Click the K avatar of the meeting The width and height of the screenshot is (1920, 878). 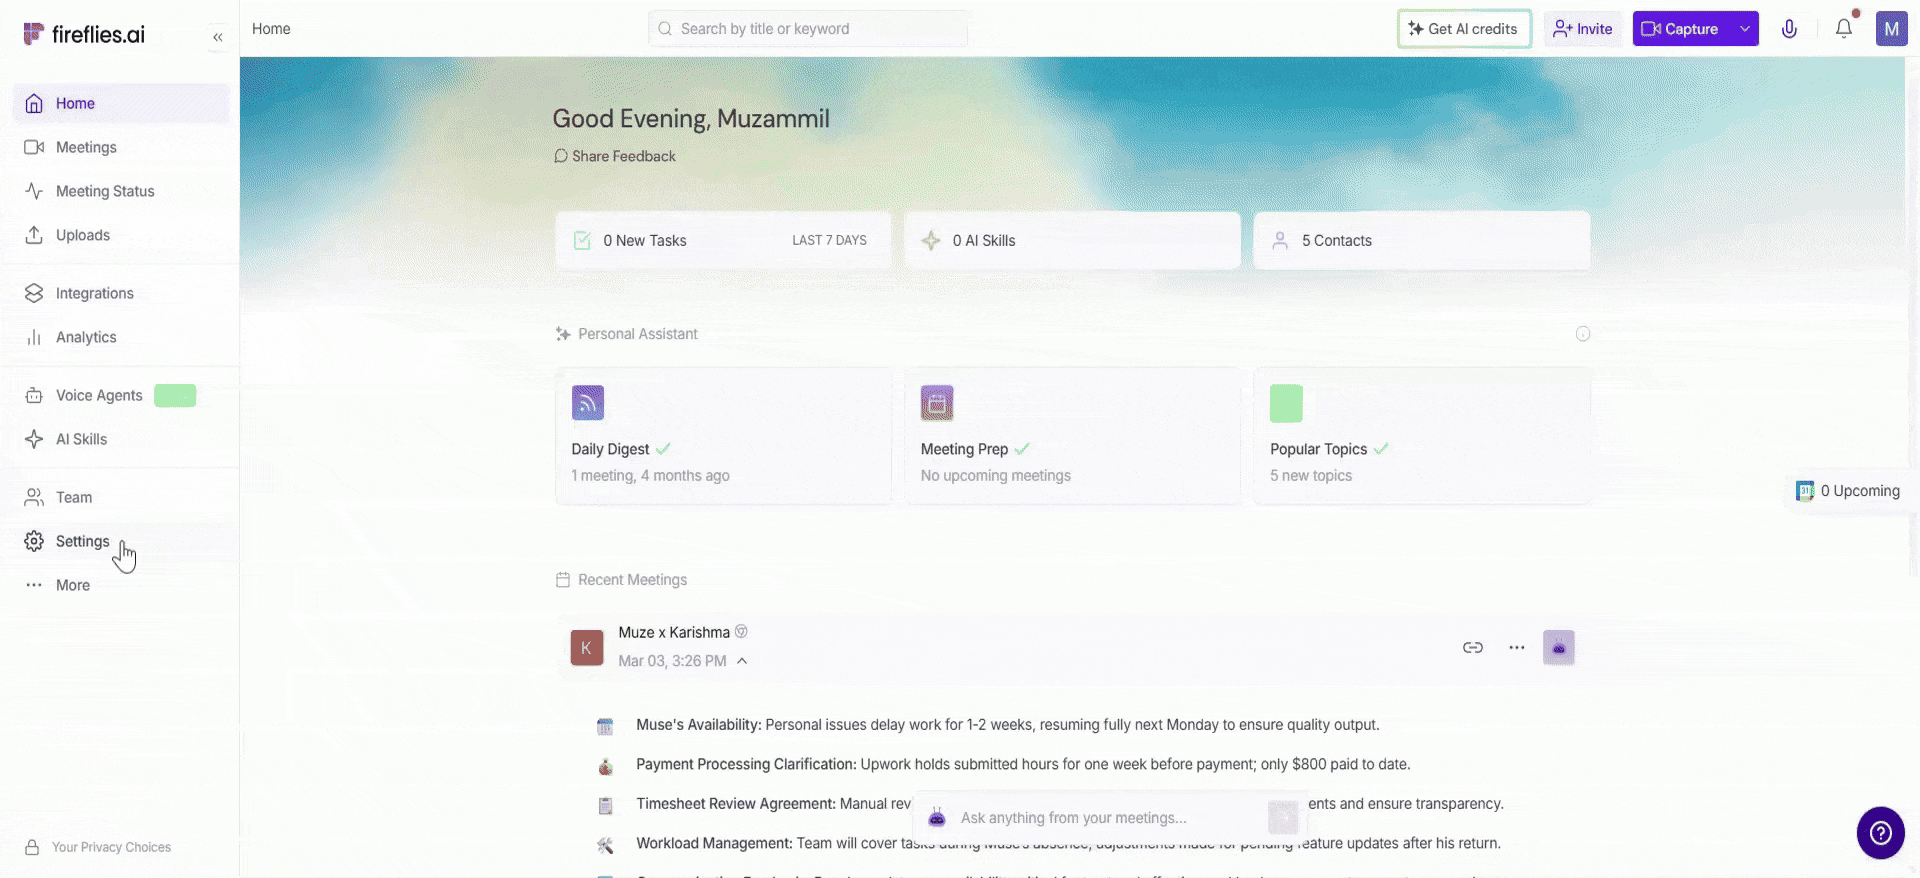pyautogui.click(x=587, y=647)
